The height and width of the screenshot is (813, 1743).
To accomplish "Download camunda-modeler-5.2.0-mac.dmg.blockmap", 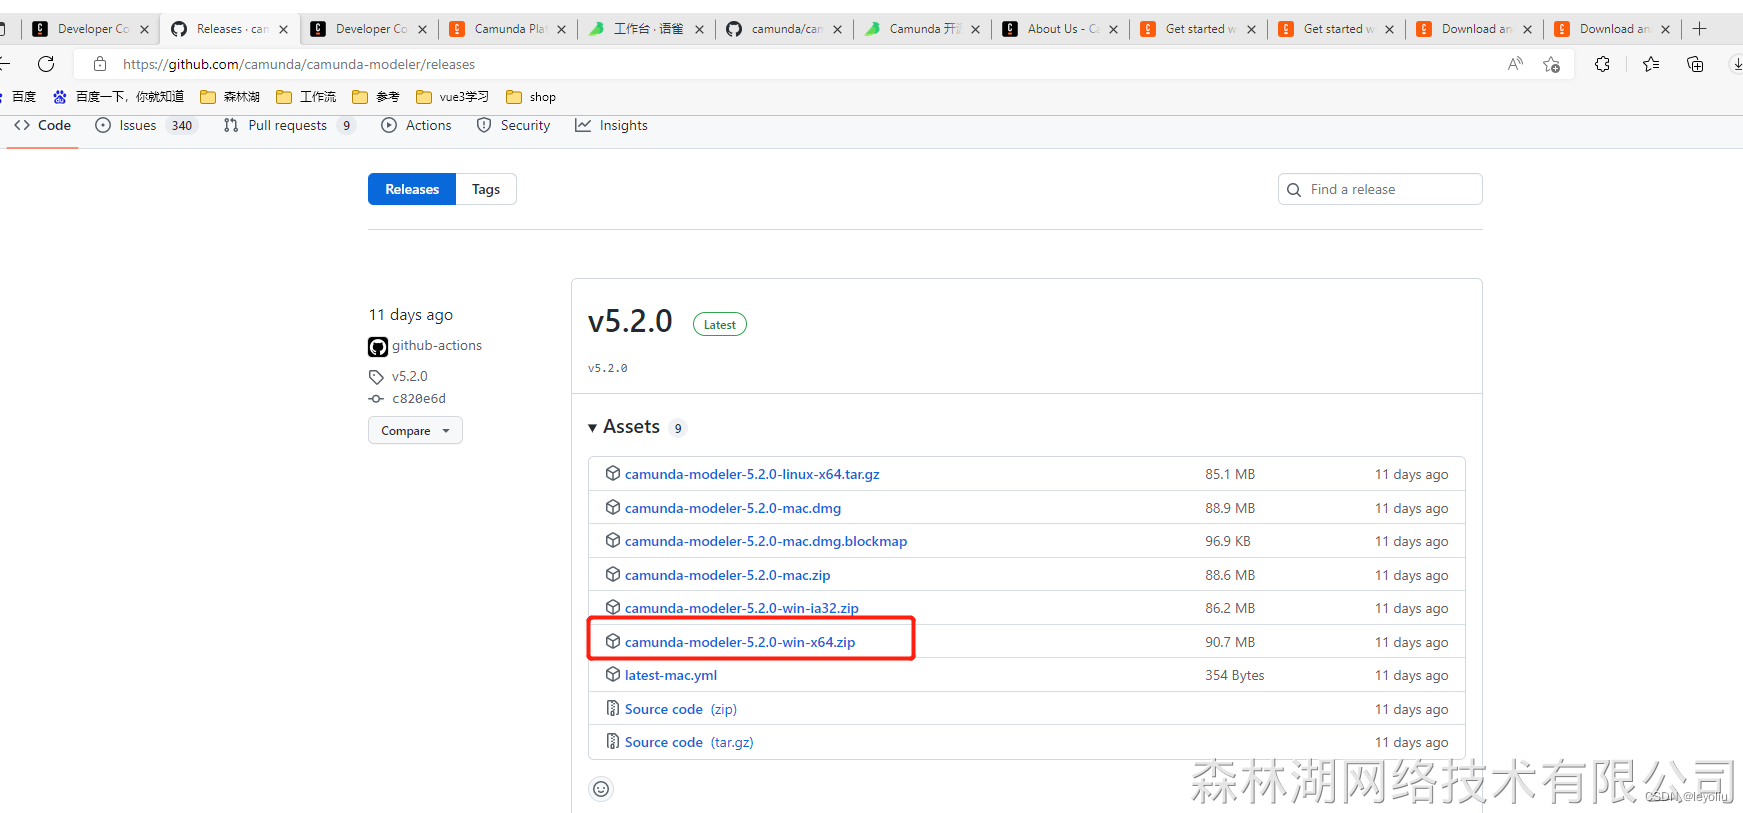I will [x=766, y=541].
